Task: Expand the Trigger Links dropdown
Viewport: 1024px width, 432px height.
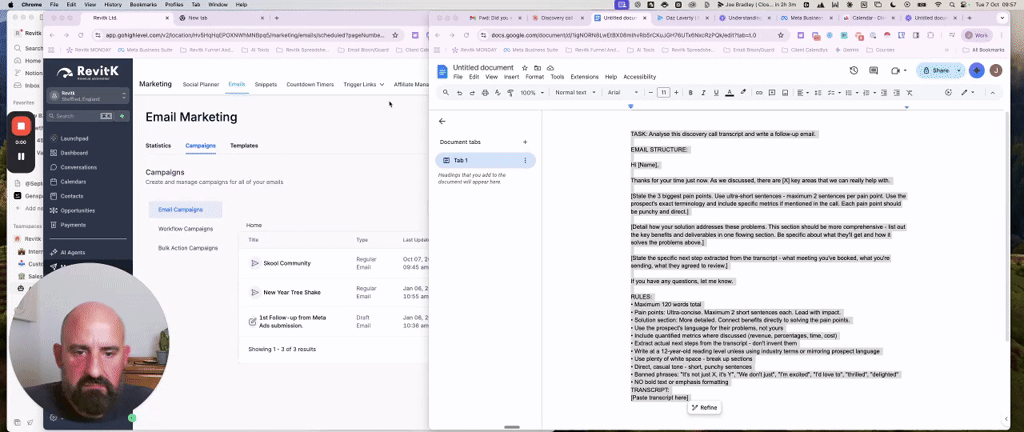Action: click(364, 84)
